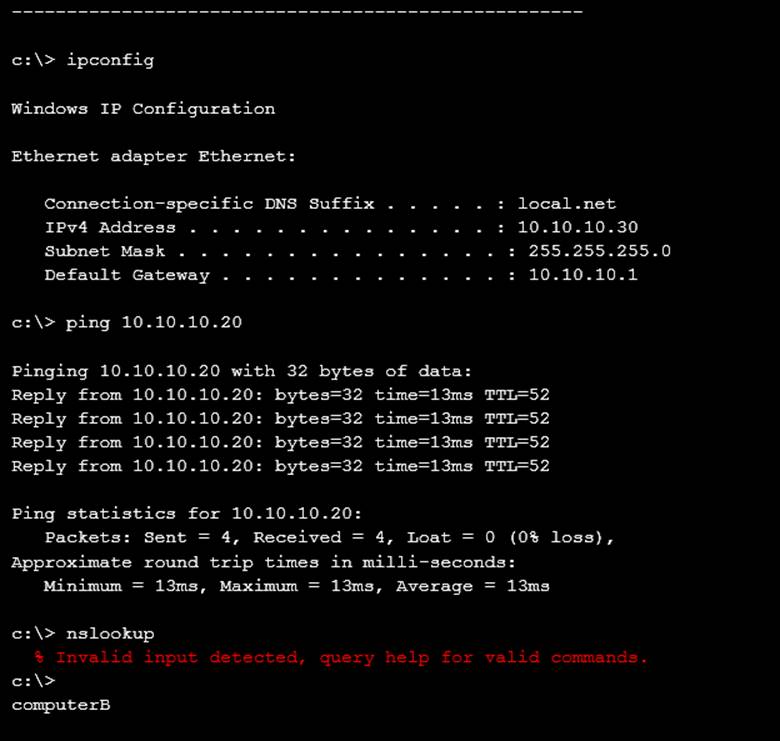Select the subnet mask 255.255.255.0
The image size is (780, 741).
[x=599, y=251]
